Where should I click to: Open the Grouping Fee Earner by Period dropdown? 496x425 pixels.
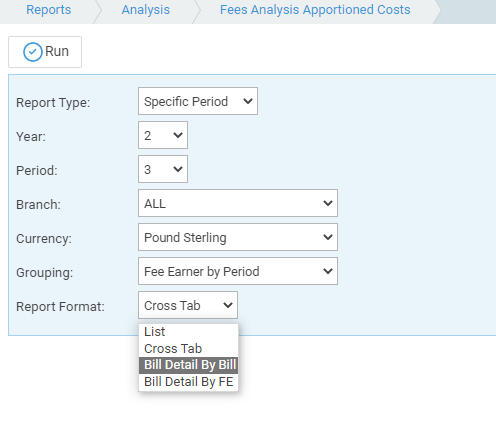coord(238,271)
